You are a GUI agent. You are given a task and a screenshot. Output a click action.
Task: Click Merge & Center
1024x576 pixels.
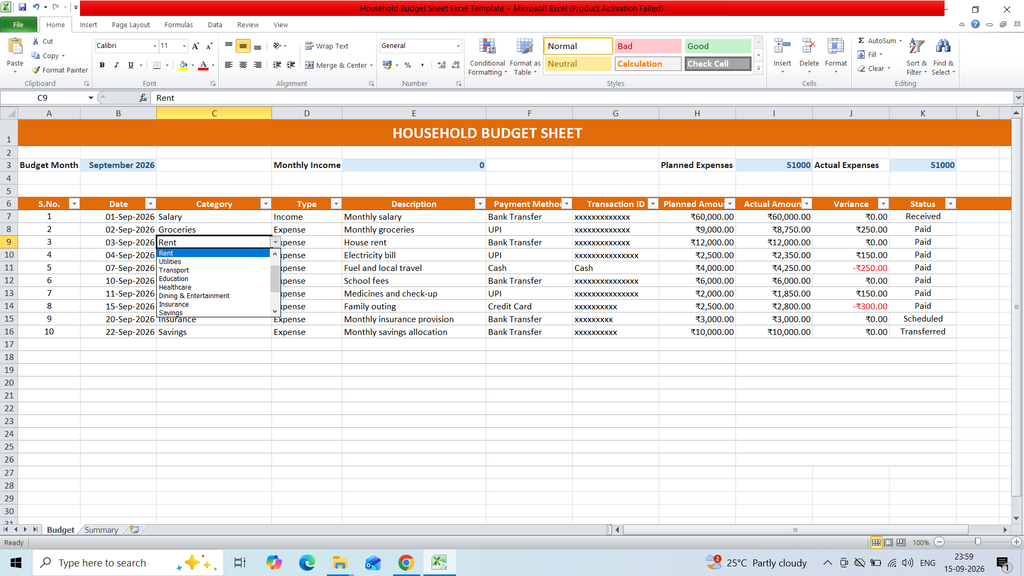338,65
